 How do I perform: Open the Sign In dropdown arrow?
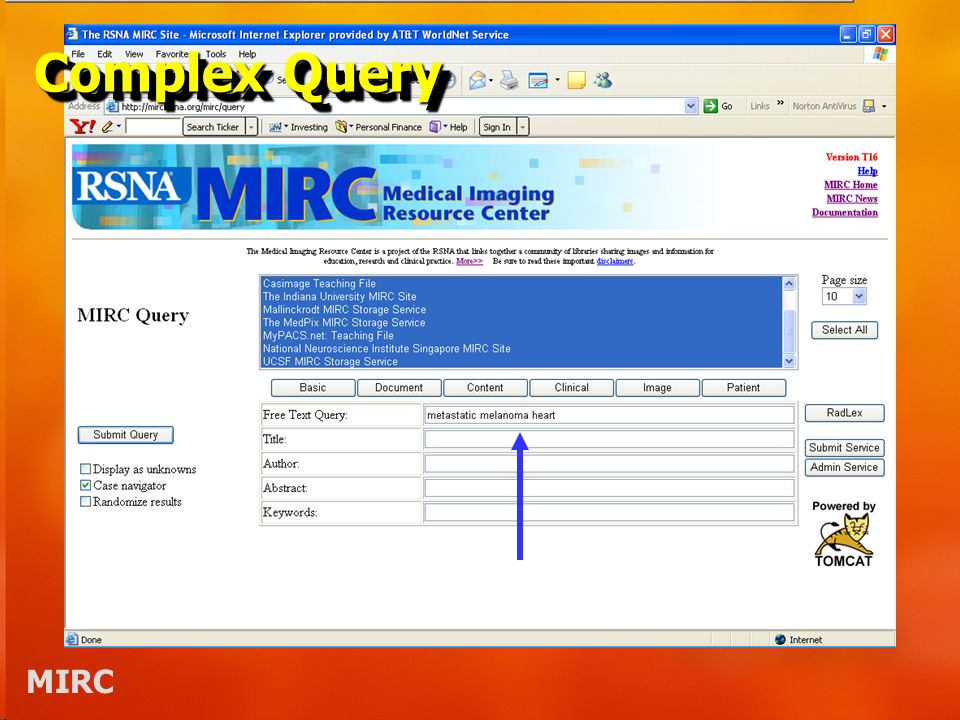click(x=523, y=127)
